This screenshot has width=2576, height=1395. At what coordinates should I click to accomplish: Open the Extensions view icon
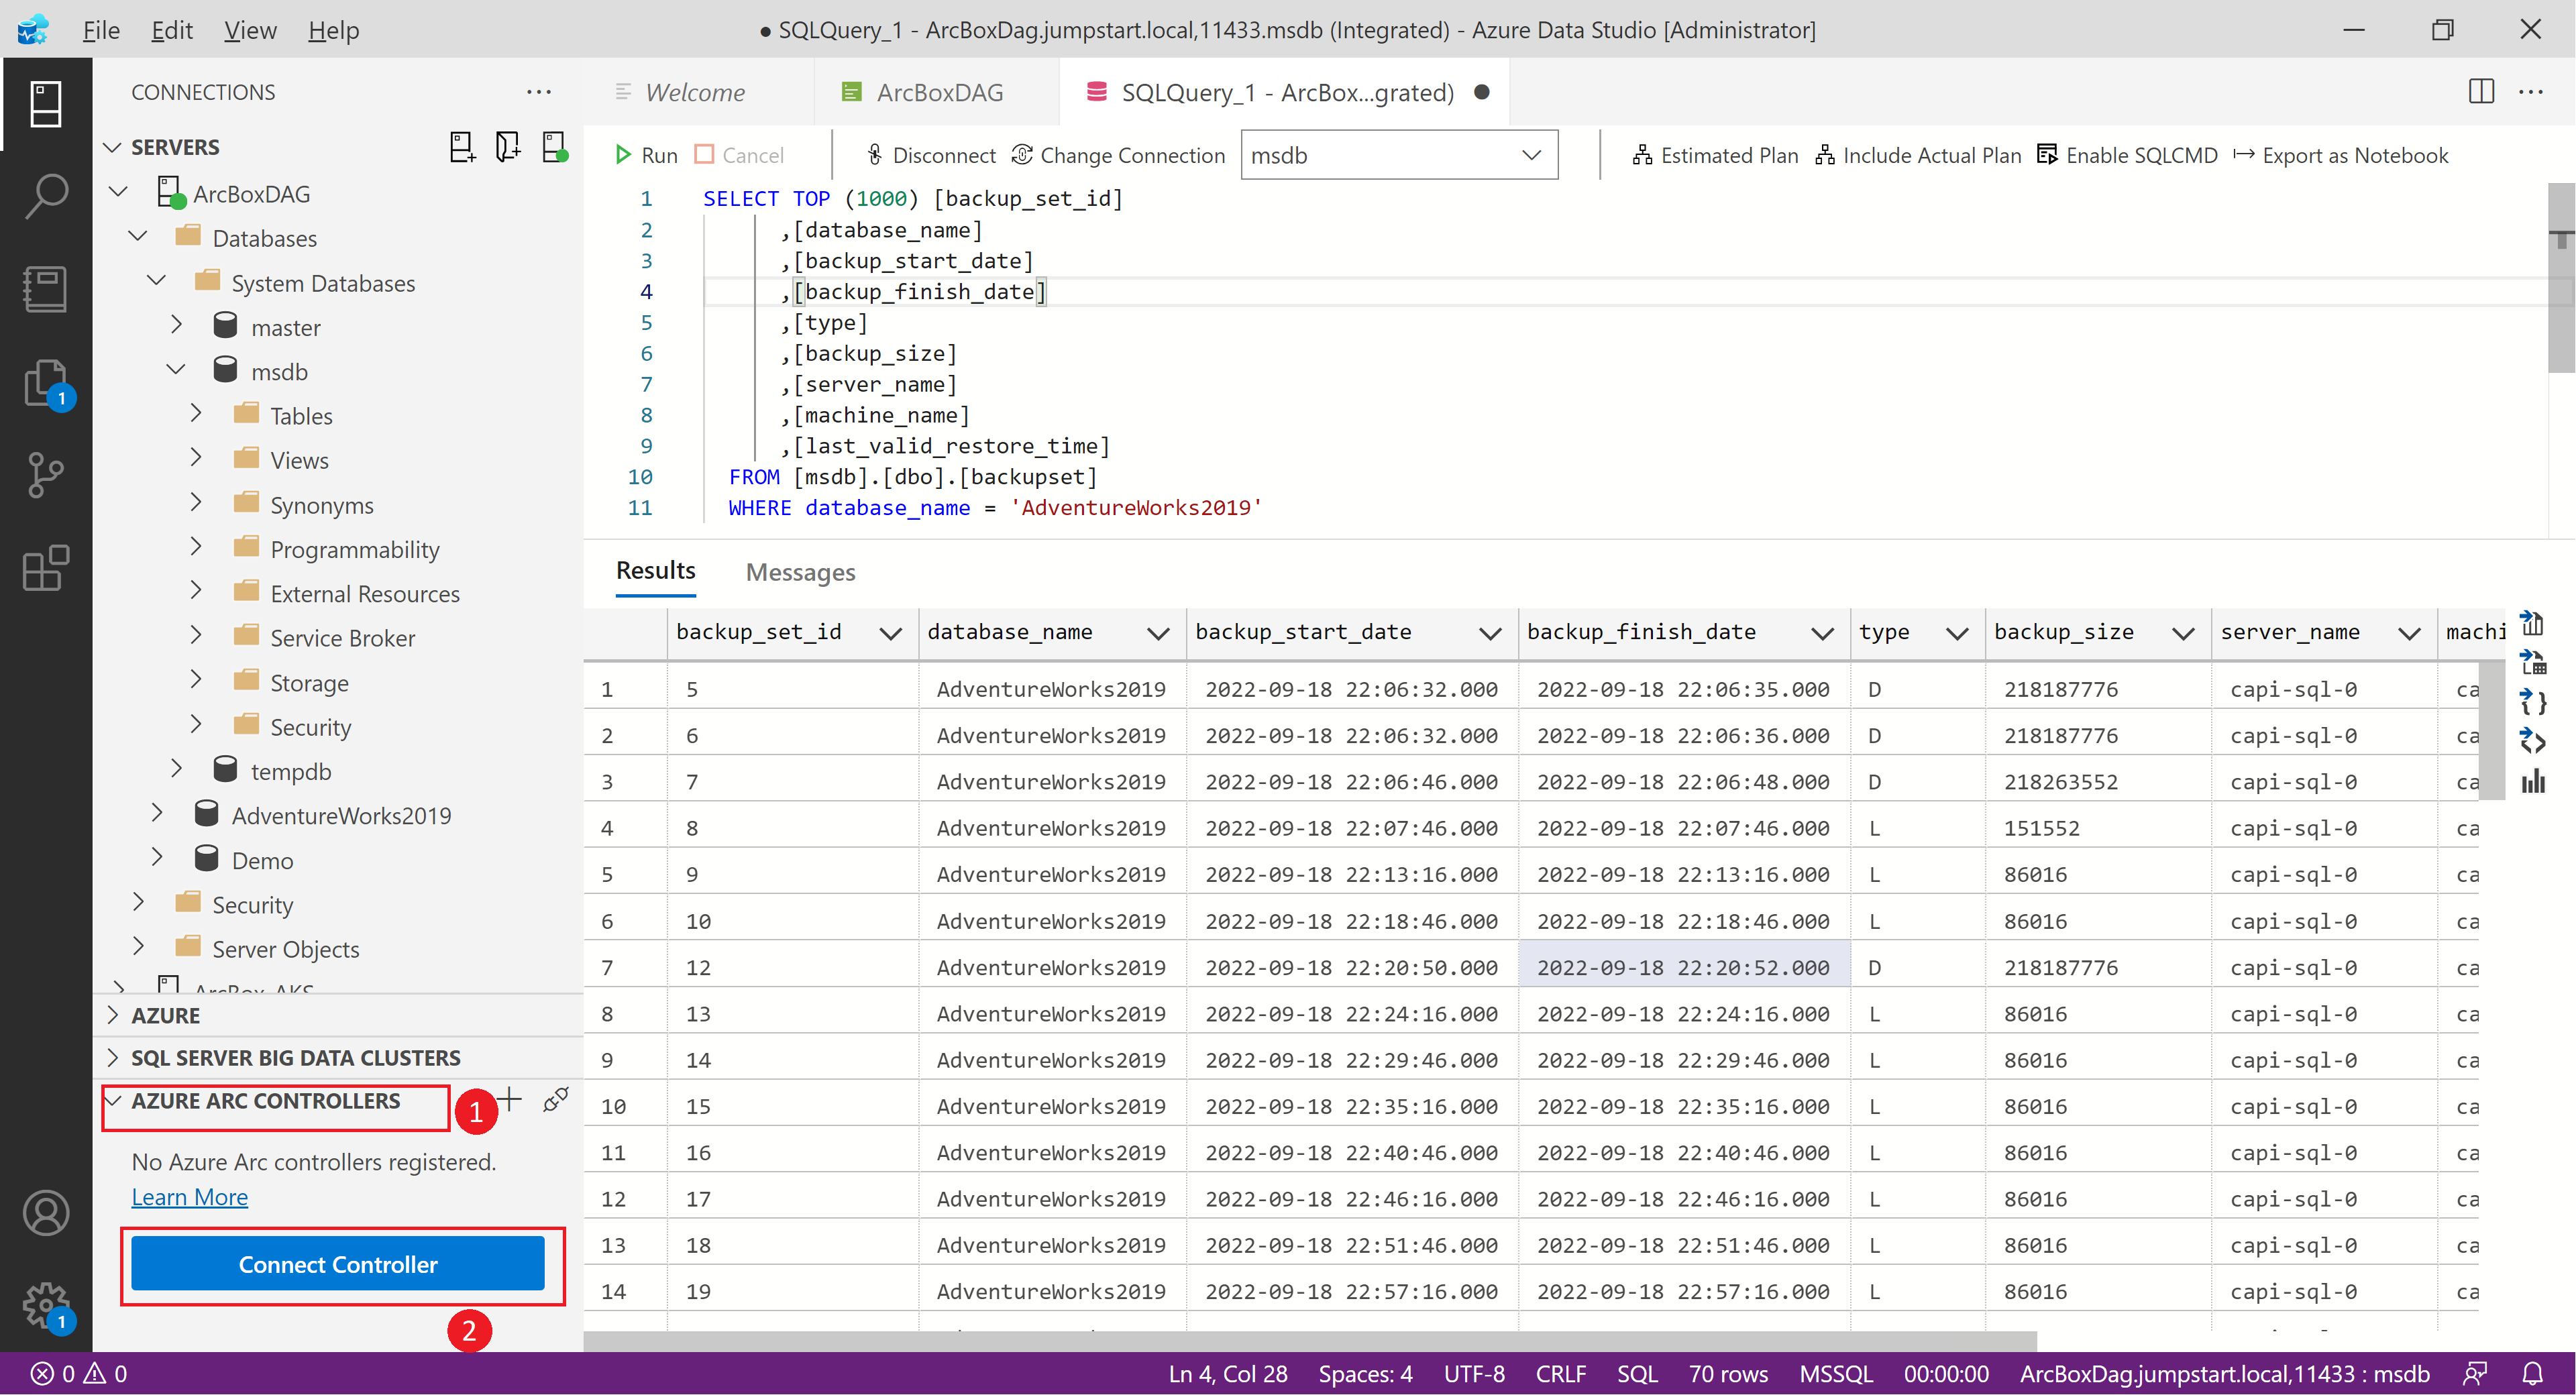(x=46, y=567)
